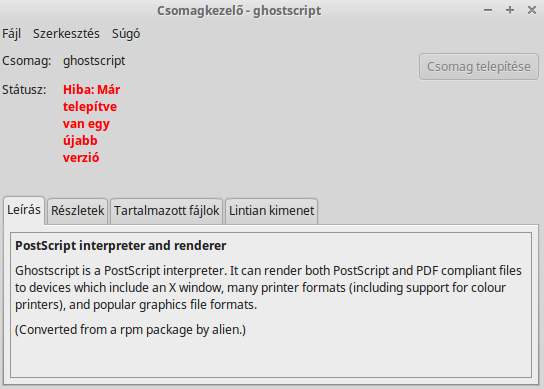Minimize the Csomagkezelő window
The height and width of the screenshot is (389, 544).
click(488, 10)
